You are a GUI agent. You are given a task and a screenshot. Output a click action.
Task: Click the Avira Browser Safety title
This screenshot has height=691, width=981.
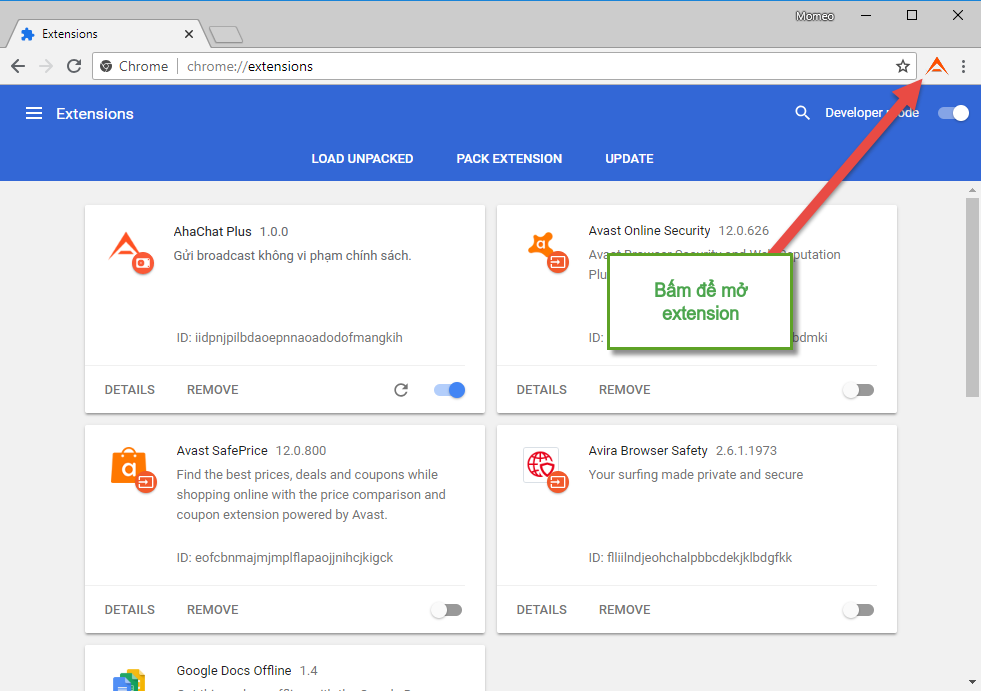coord(648,451)
